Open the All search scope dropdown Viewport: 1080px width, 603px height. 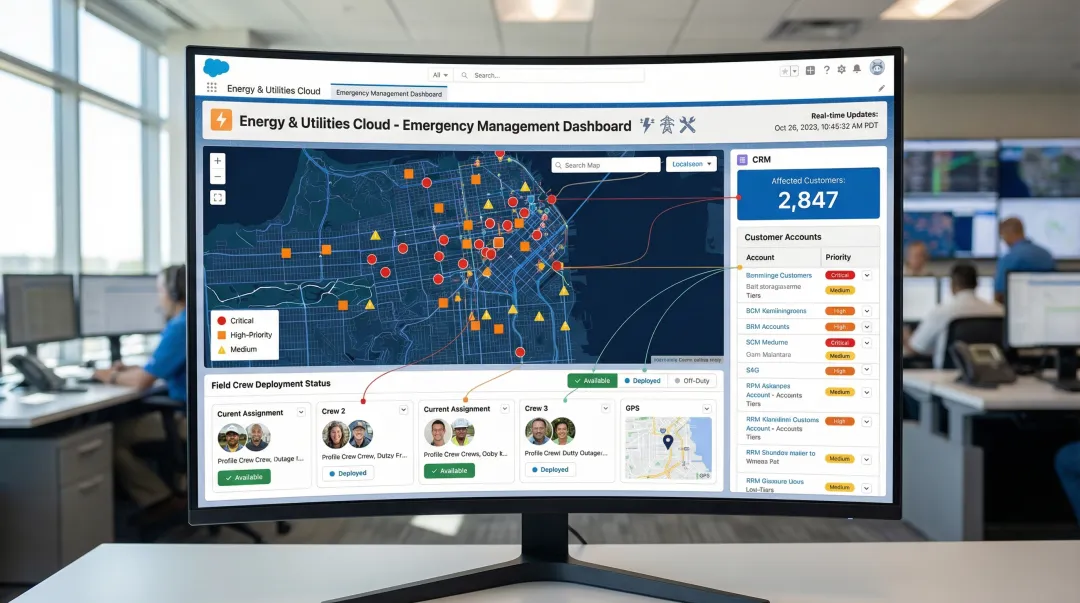click(440, 75)
